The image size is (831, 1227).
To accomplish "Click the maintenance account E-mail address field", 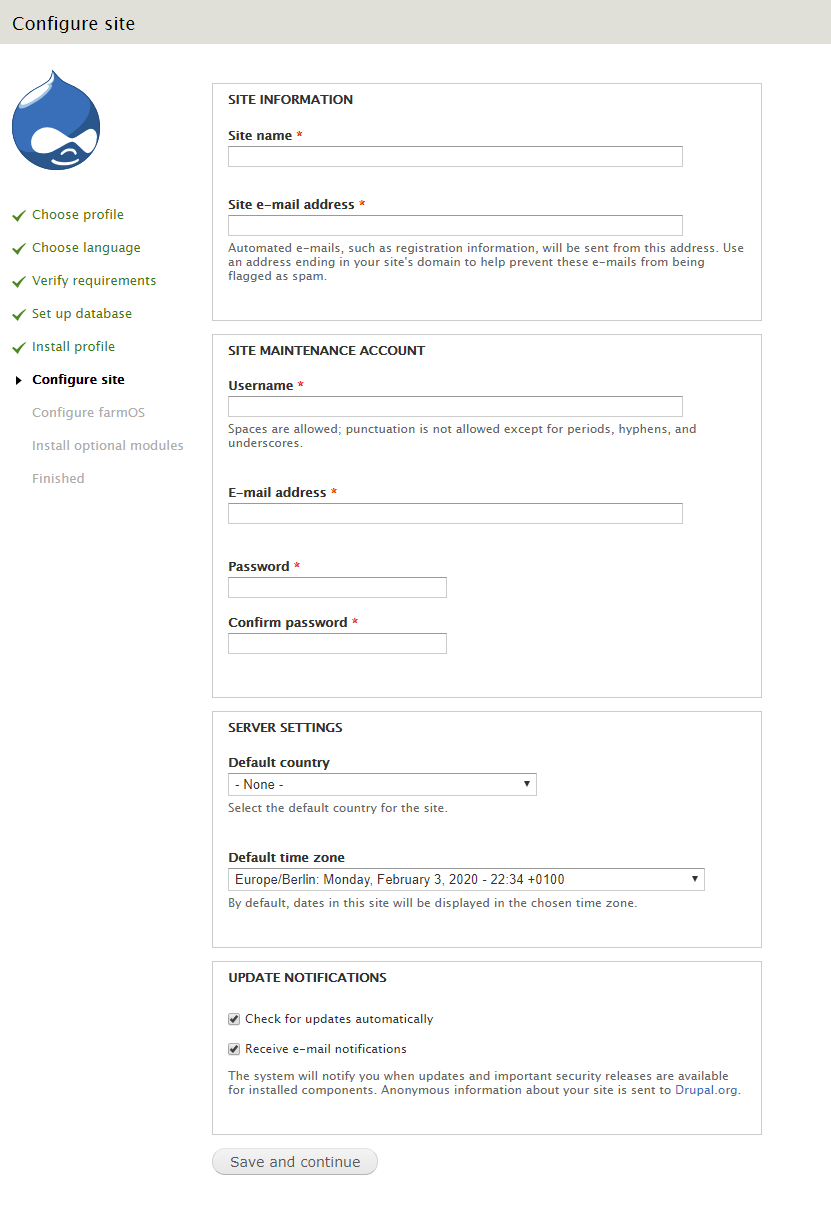I will point(455,514).
